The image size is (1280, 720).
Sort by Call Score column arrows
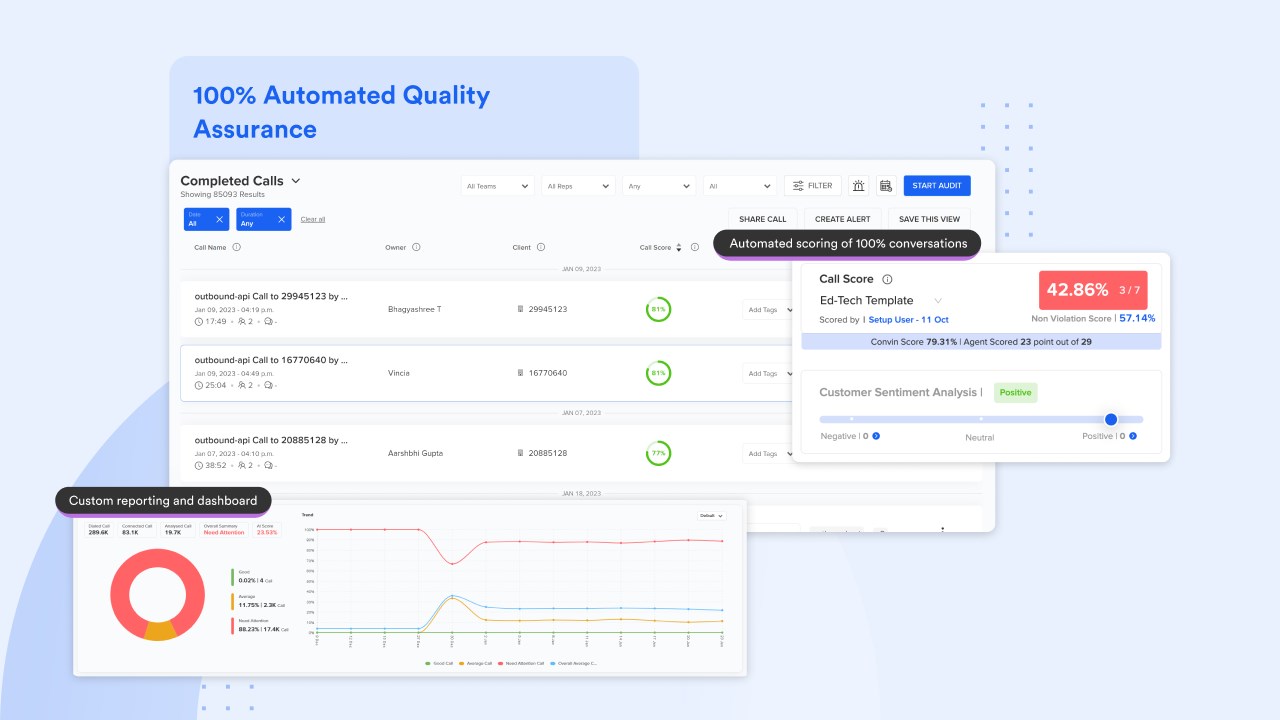tap(679, 247)
